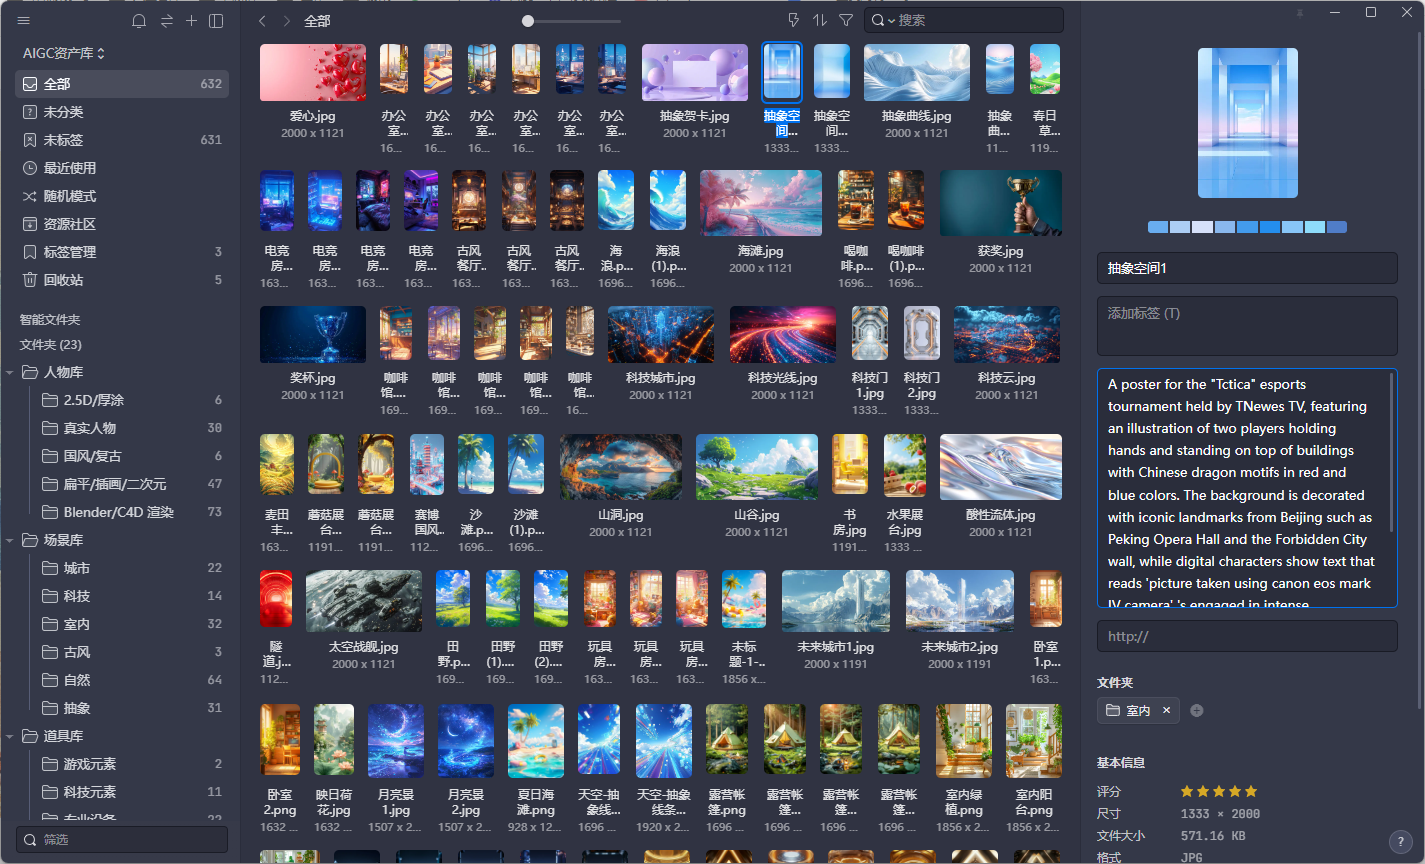
Task: Select the 太空战舰.jpg thumbnail
Action: [364, 601]
